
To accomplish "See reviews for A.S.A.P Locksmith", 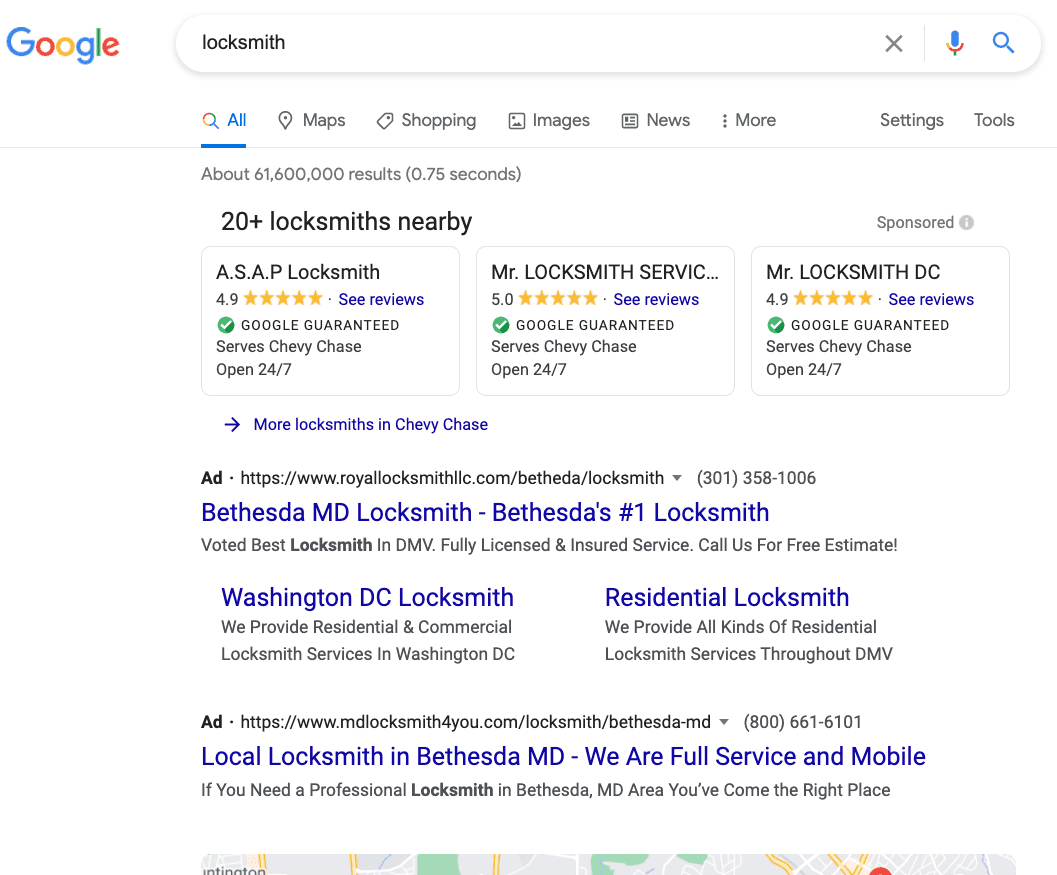I will tap(381, 299).
